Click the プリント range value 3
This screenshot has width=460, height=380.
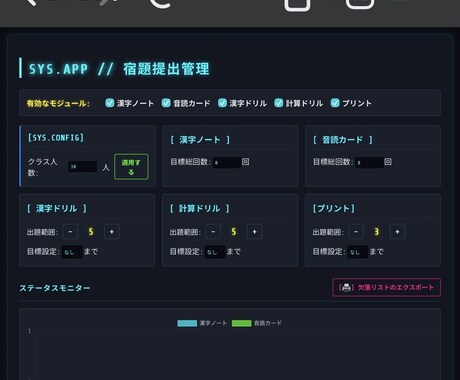[377, 232]
